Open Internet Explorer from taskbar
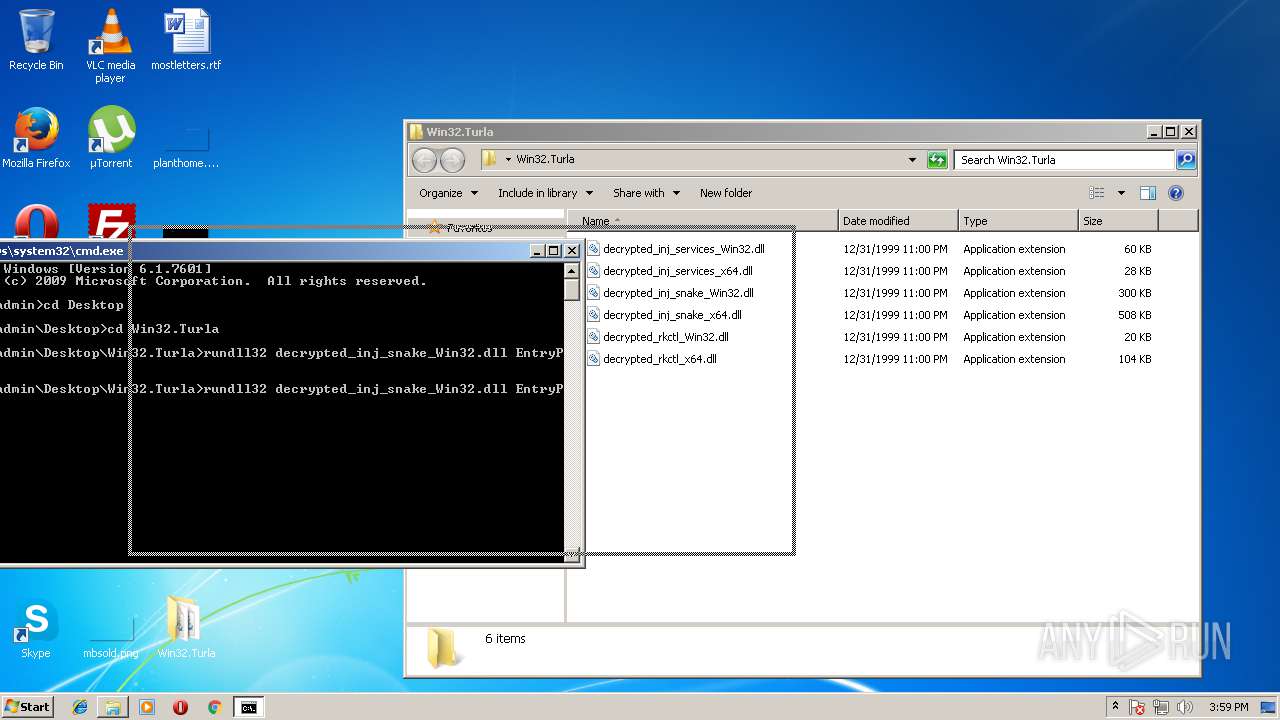 [x=80, y=707]
